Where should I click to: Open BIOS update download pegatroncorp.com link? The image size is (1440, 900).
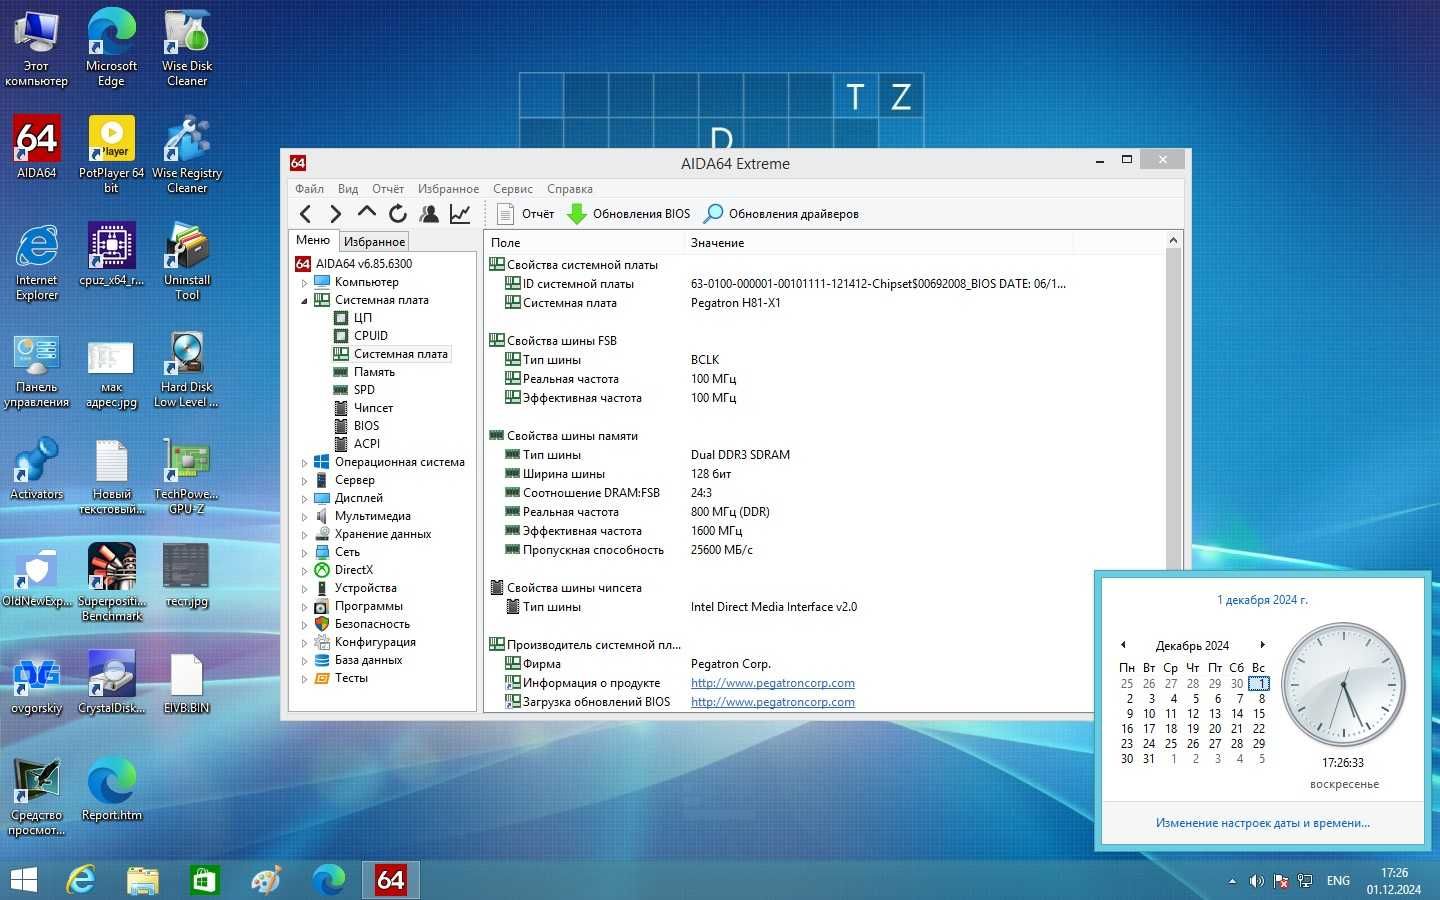(772, 702)
